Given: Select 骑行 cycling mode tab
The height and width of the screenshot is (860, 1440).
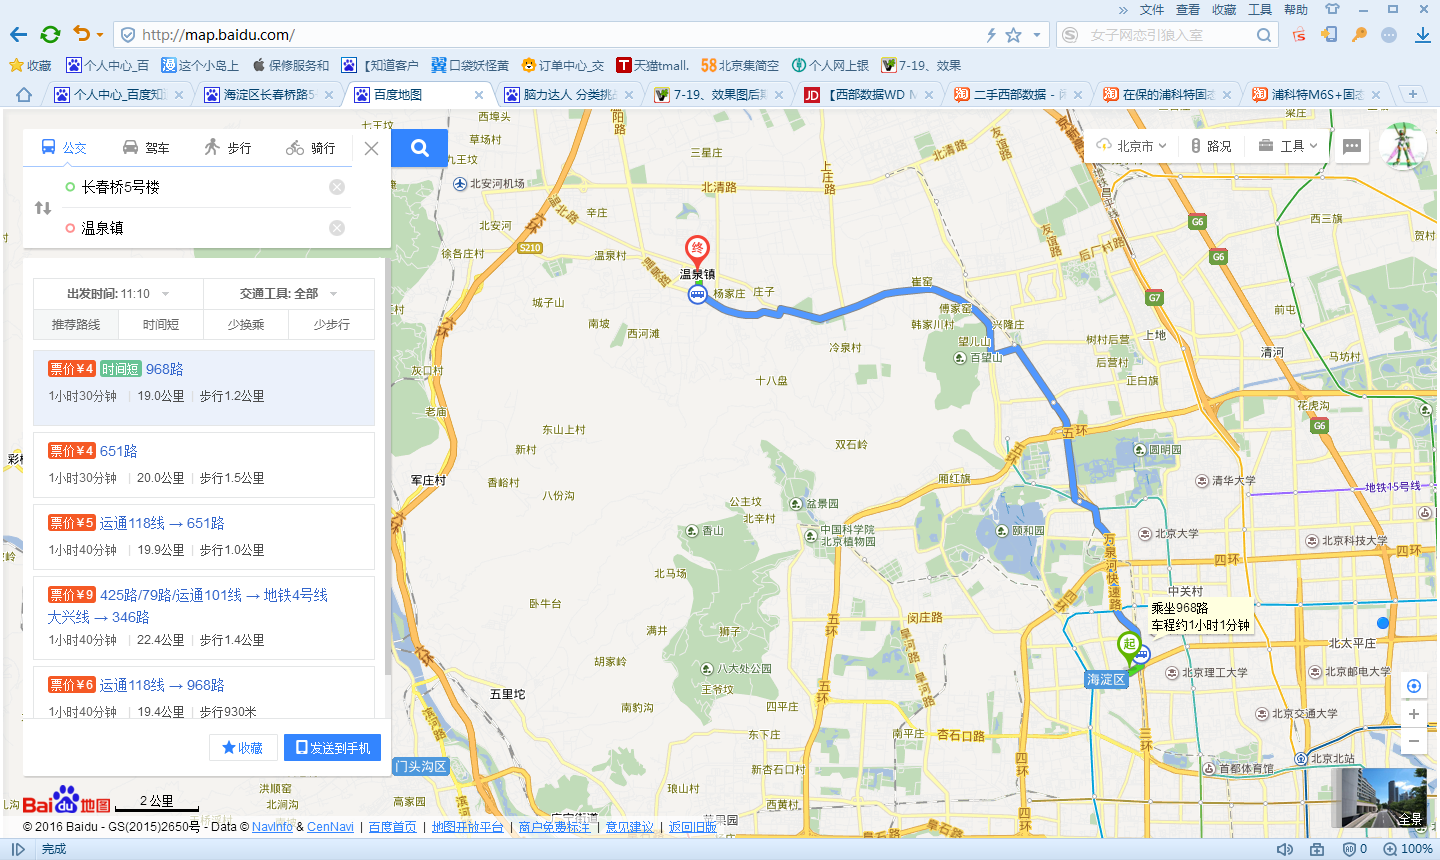Looking at the screenshot, I should click(x=311, y=148).
